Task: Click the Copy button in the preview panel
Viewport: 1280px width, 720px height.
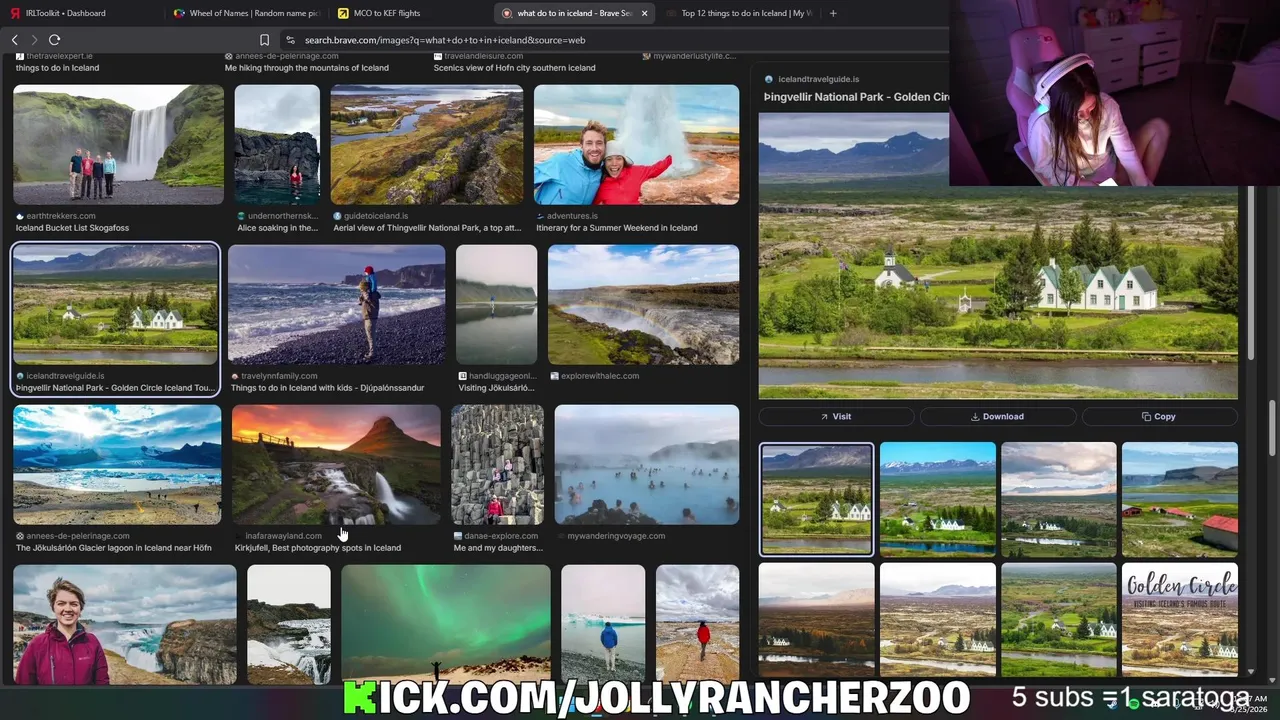Action: [x=1159, y=416]
